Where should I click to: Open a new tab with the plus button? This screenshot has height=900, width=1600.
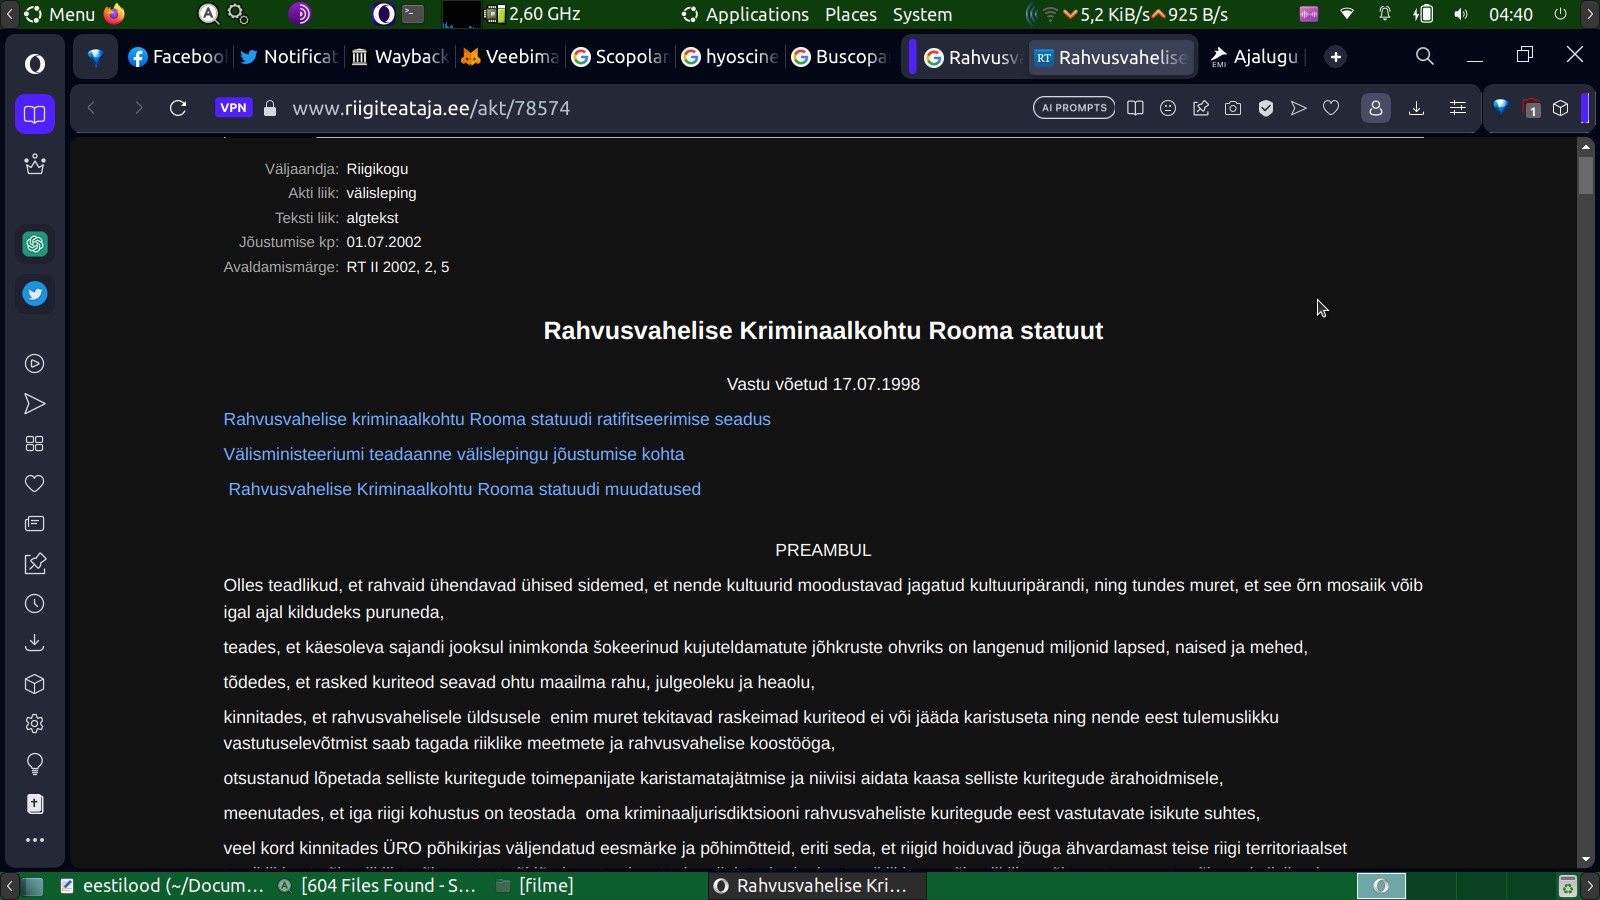coord(1336,57)
